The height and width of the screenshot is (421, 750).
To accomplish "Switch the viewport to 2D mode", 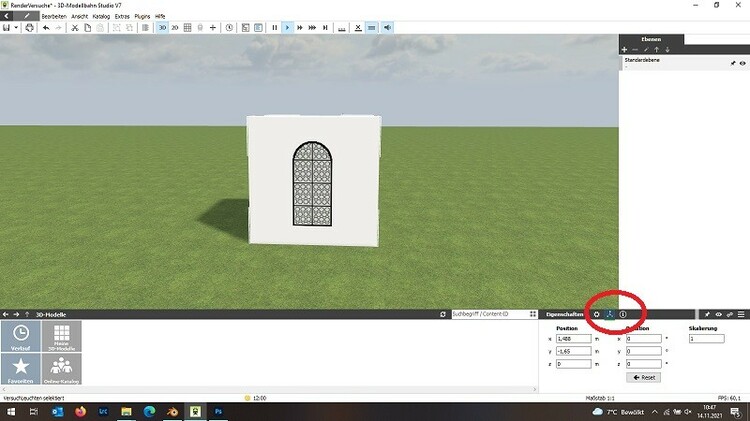I will click(175, 28).
